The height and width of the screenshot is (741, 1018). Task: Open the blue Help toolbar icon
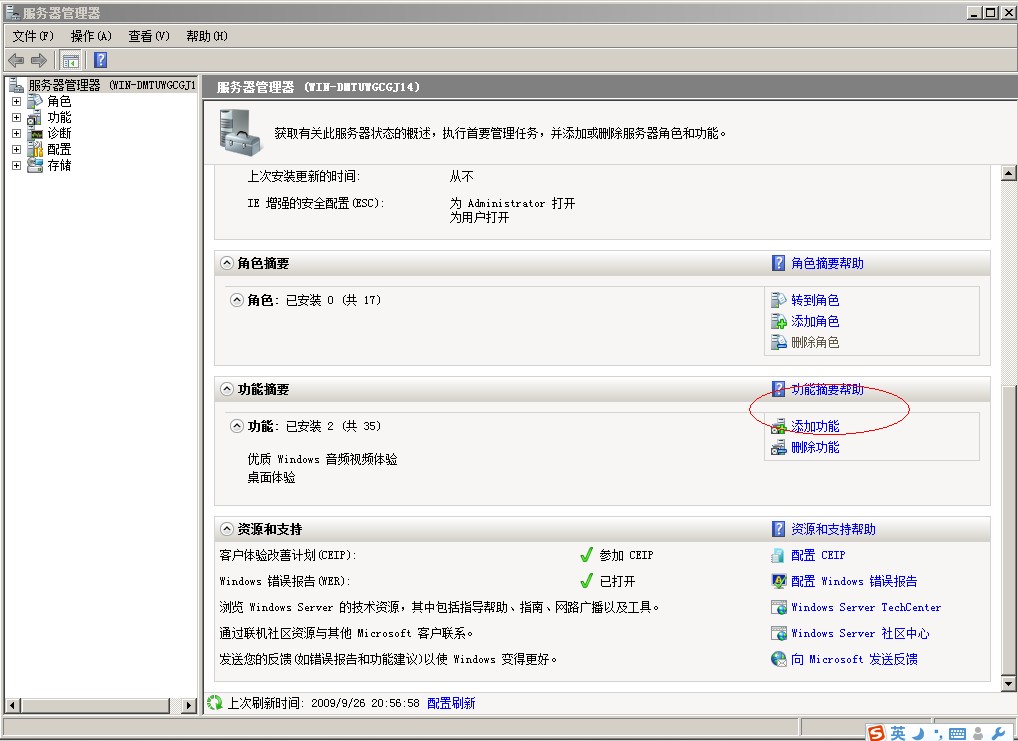101,60
